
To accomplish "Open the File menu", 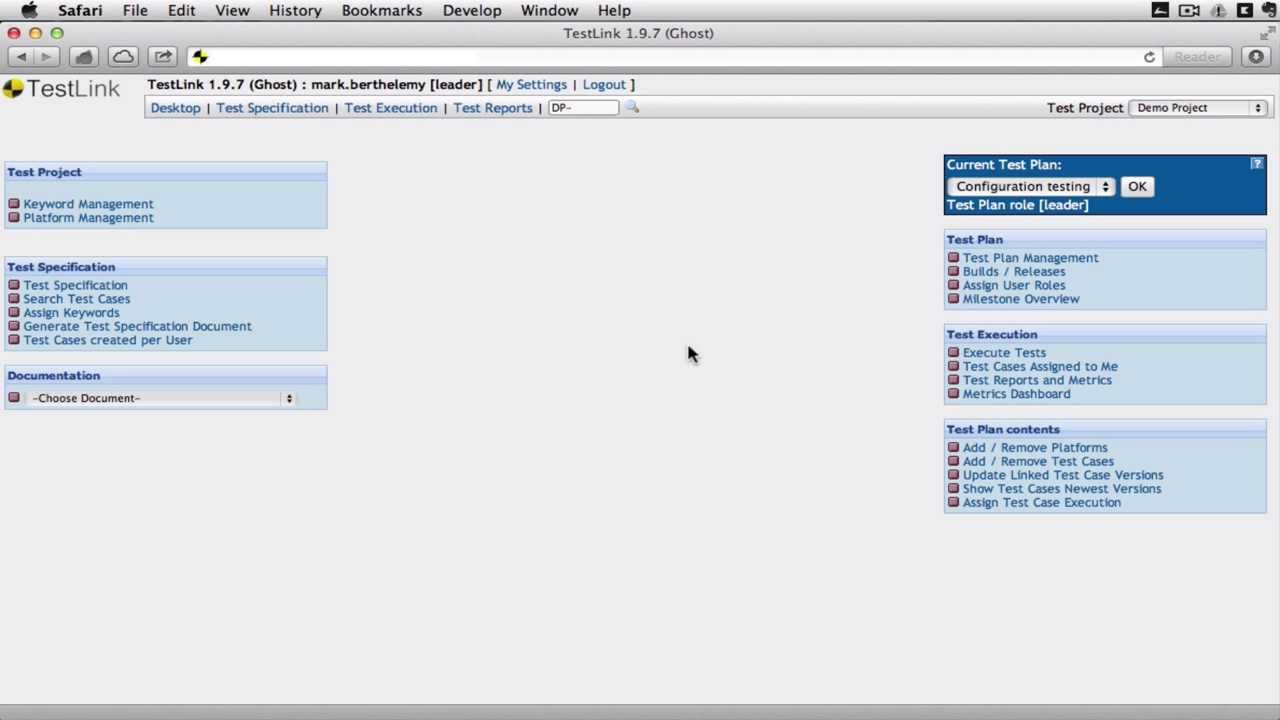I will pos(135,10).
